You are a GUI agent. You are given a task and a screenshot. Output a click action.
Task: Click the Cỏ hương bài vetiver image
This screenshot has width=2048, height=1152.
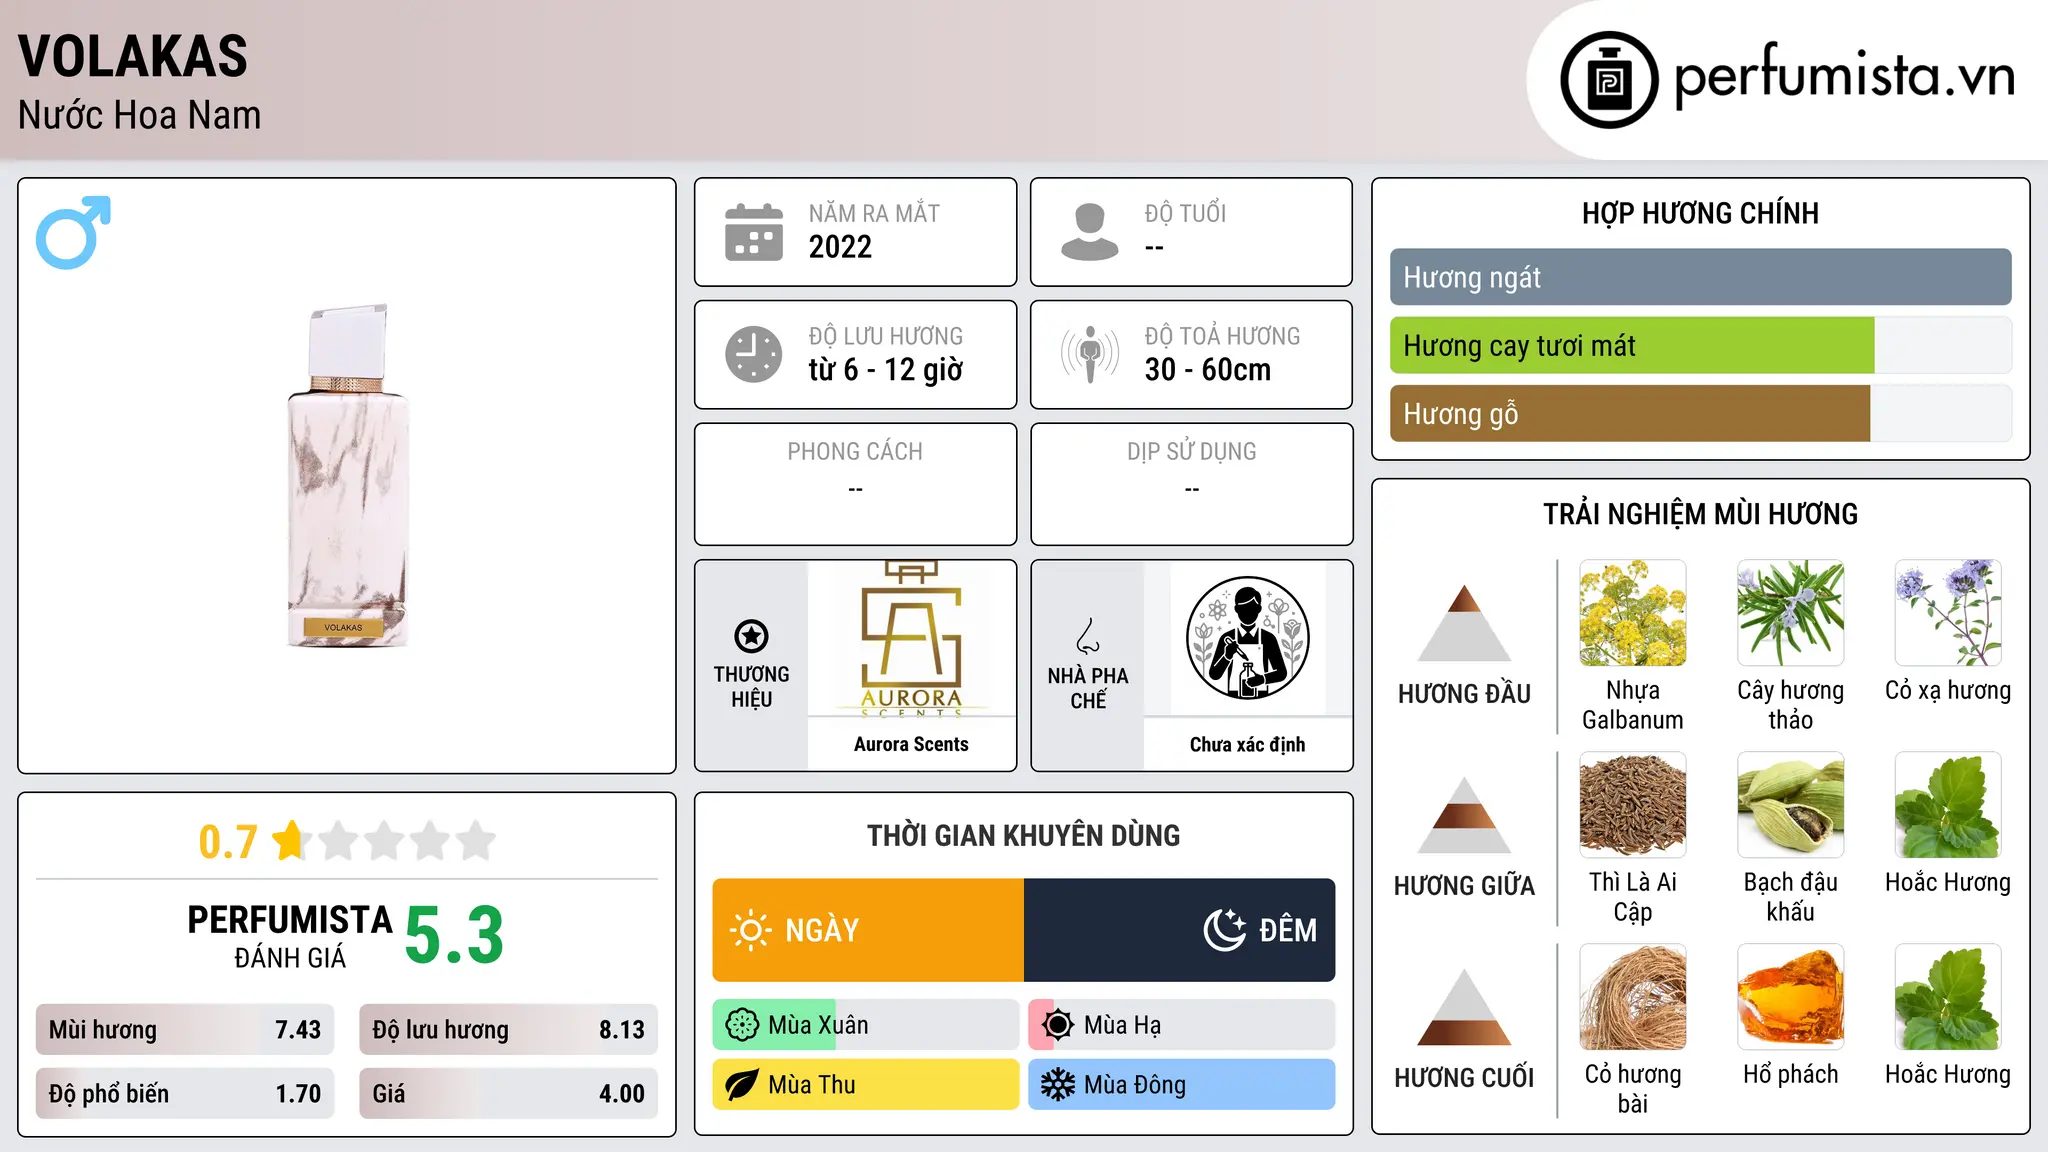pyautogui.click(x=1633, y=997)
